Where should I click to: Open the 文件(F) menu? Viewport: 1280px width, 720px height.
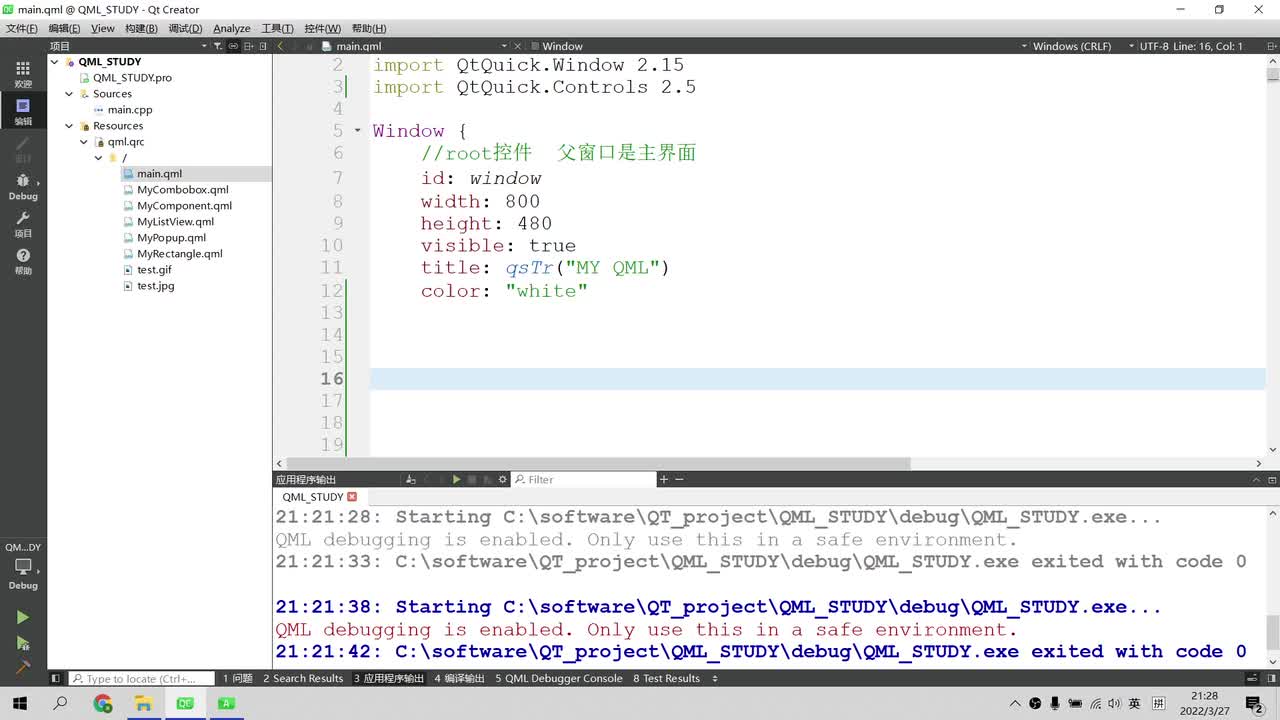coord(22,29)
